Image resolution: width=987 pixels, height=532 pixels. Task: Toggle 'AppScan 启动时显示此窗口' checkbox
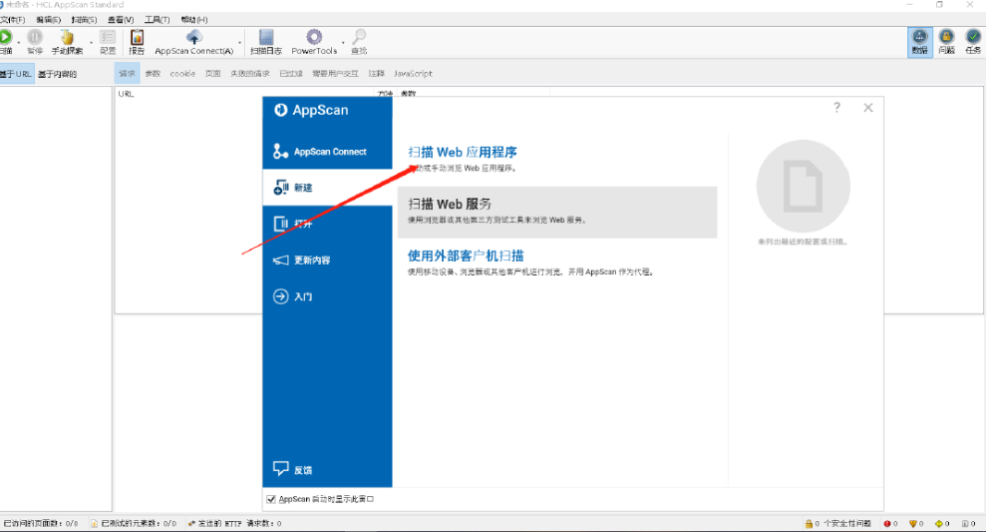point(271,499)
